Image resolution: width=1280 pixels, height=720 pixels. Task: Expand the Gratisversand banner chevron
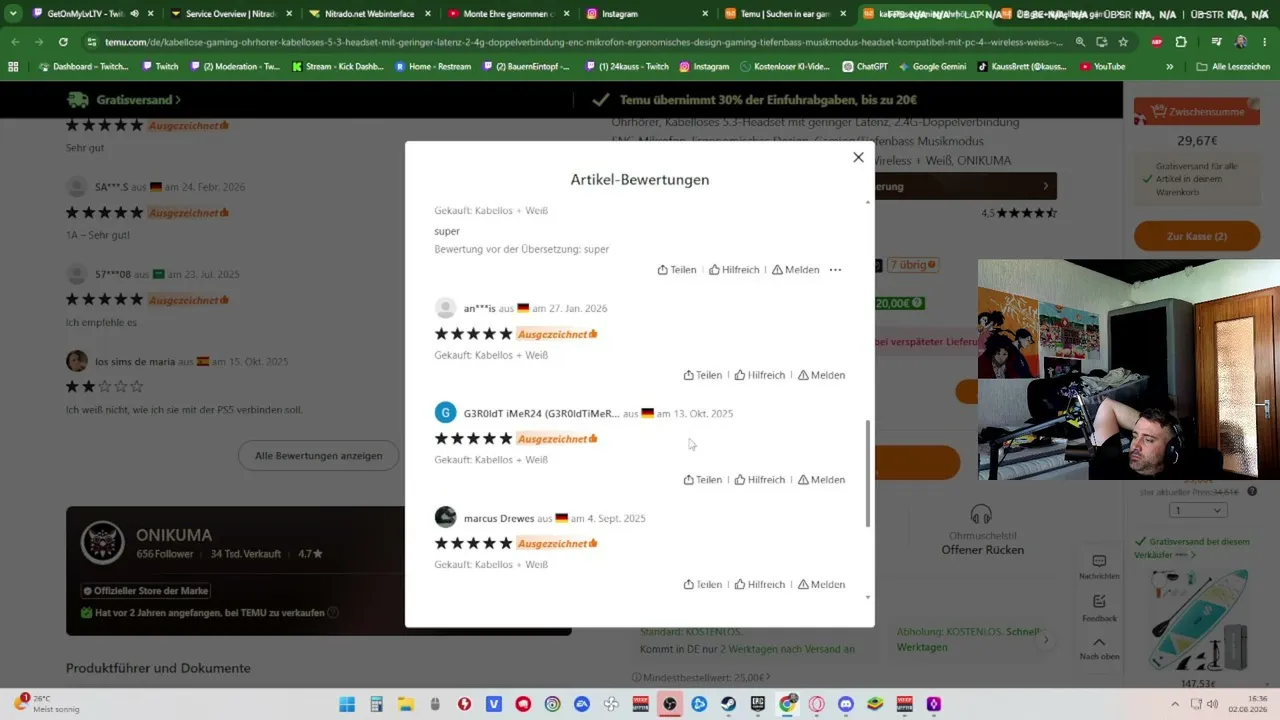(x=178, y=100)
